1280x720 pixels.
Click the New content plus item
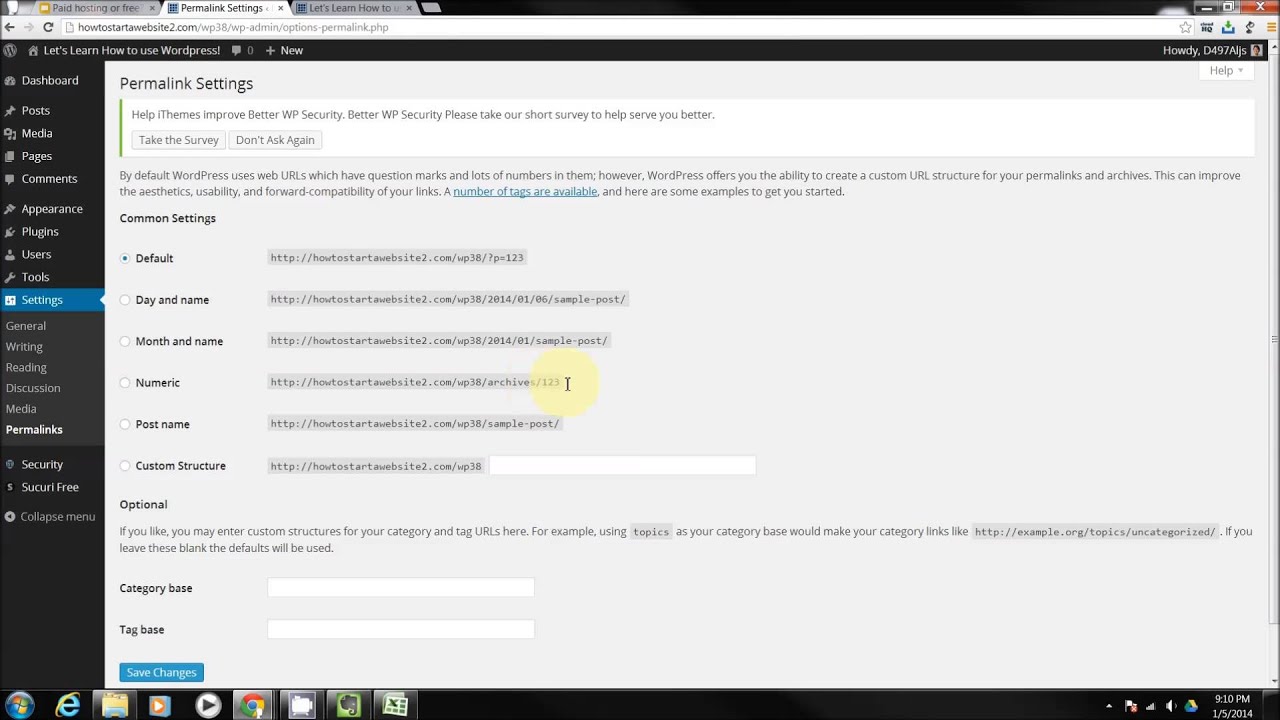coord(284,50)
